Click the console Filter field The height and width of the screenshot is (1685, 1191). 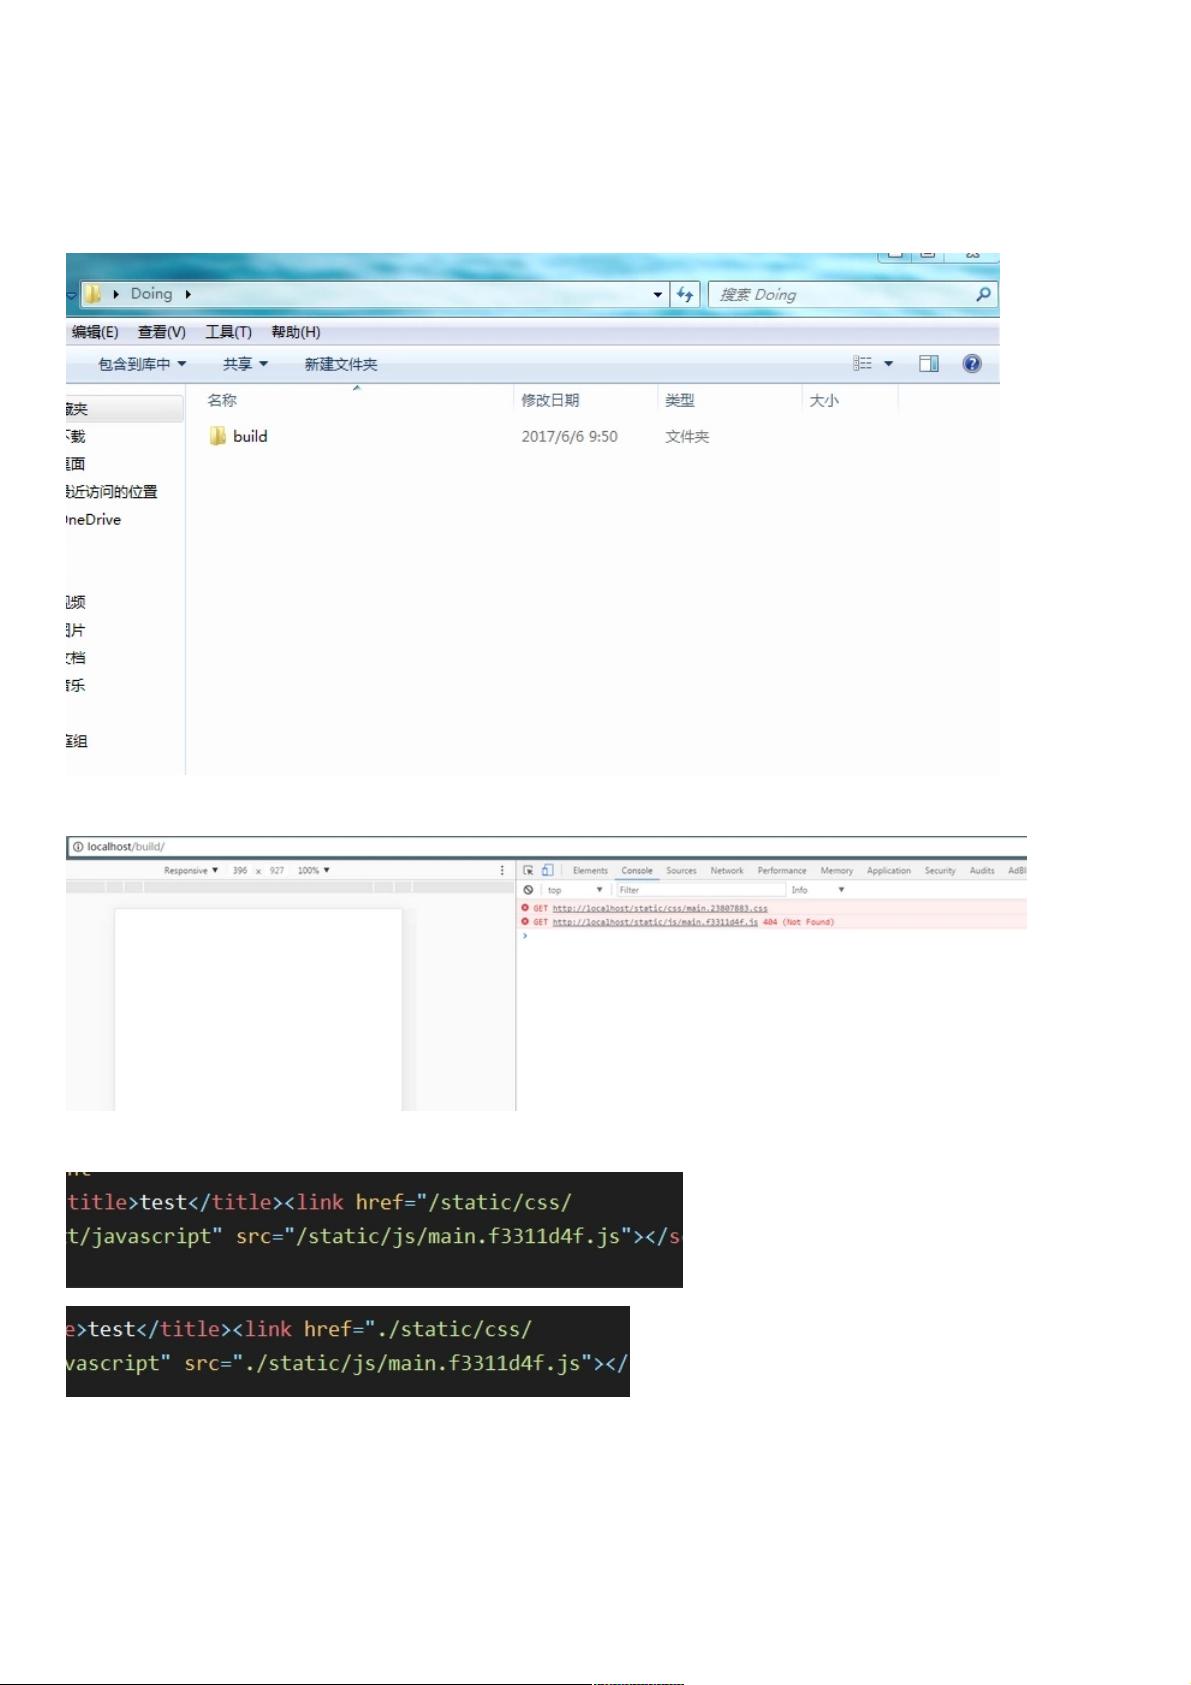(x=700, y=889)
